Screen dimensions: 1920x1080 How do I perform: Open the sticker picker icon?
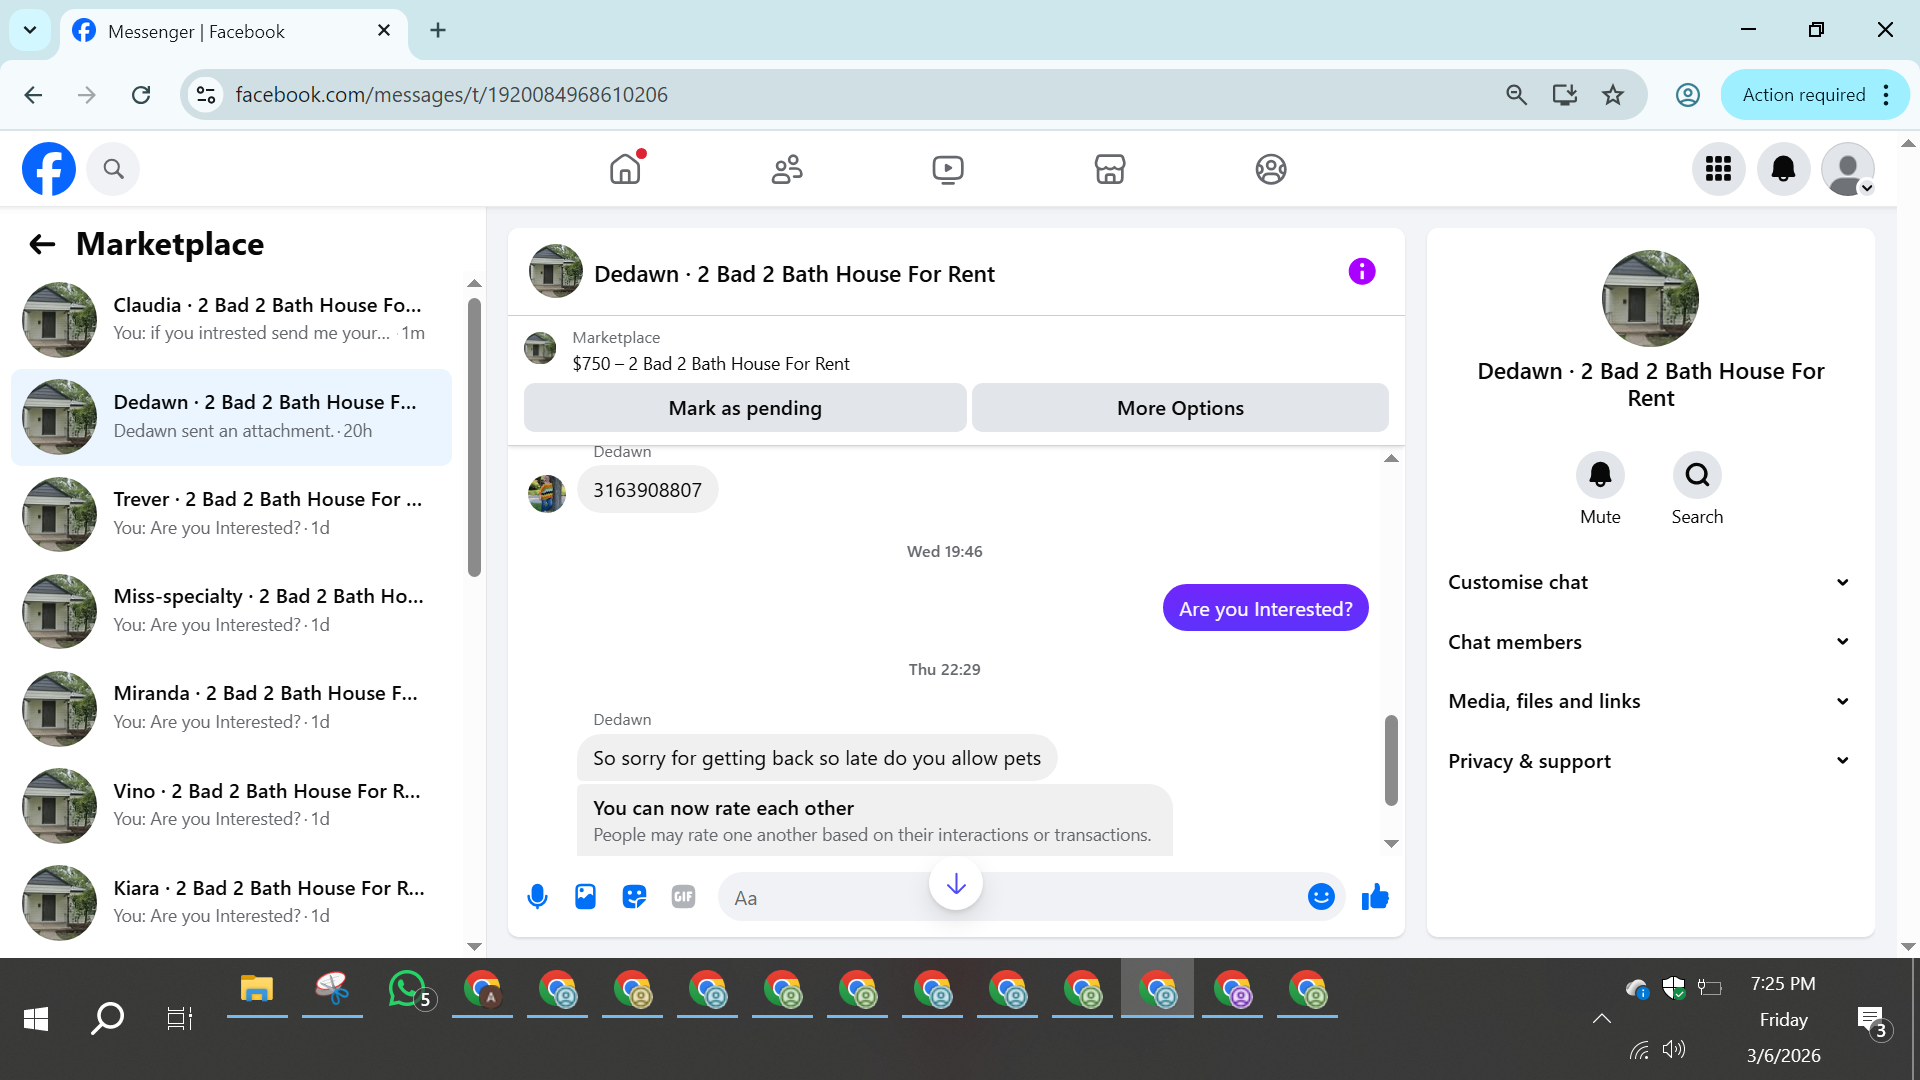(634, 897)
